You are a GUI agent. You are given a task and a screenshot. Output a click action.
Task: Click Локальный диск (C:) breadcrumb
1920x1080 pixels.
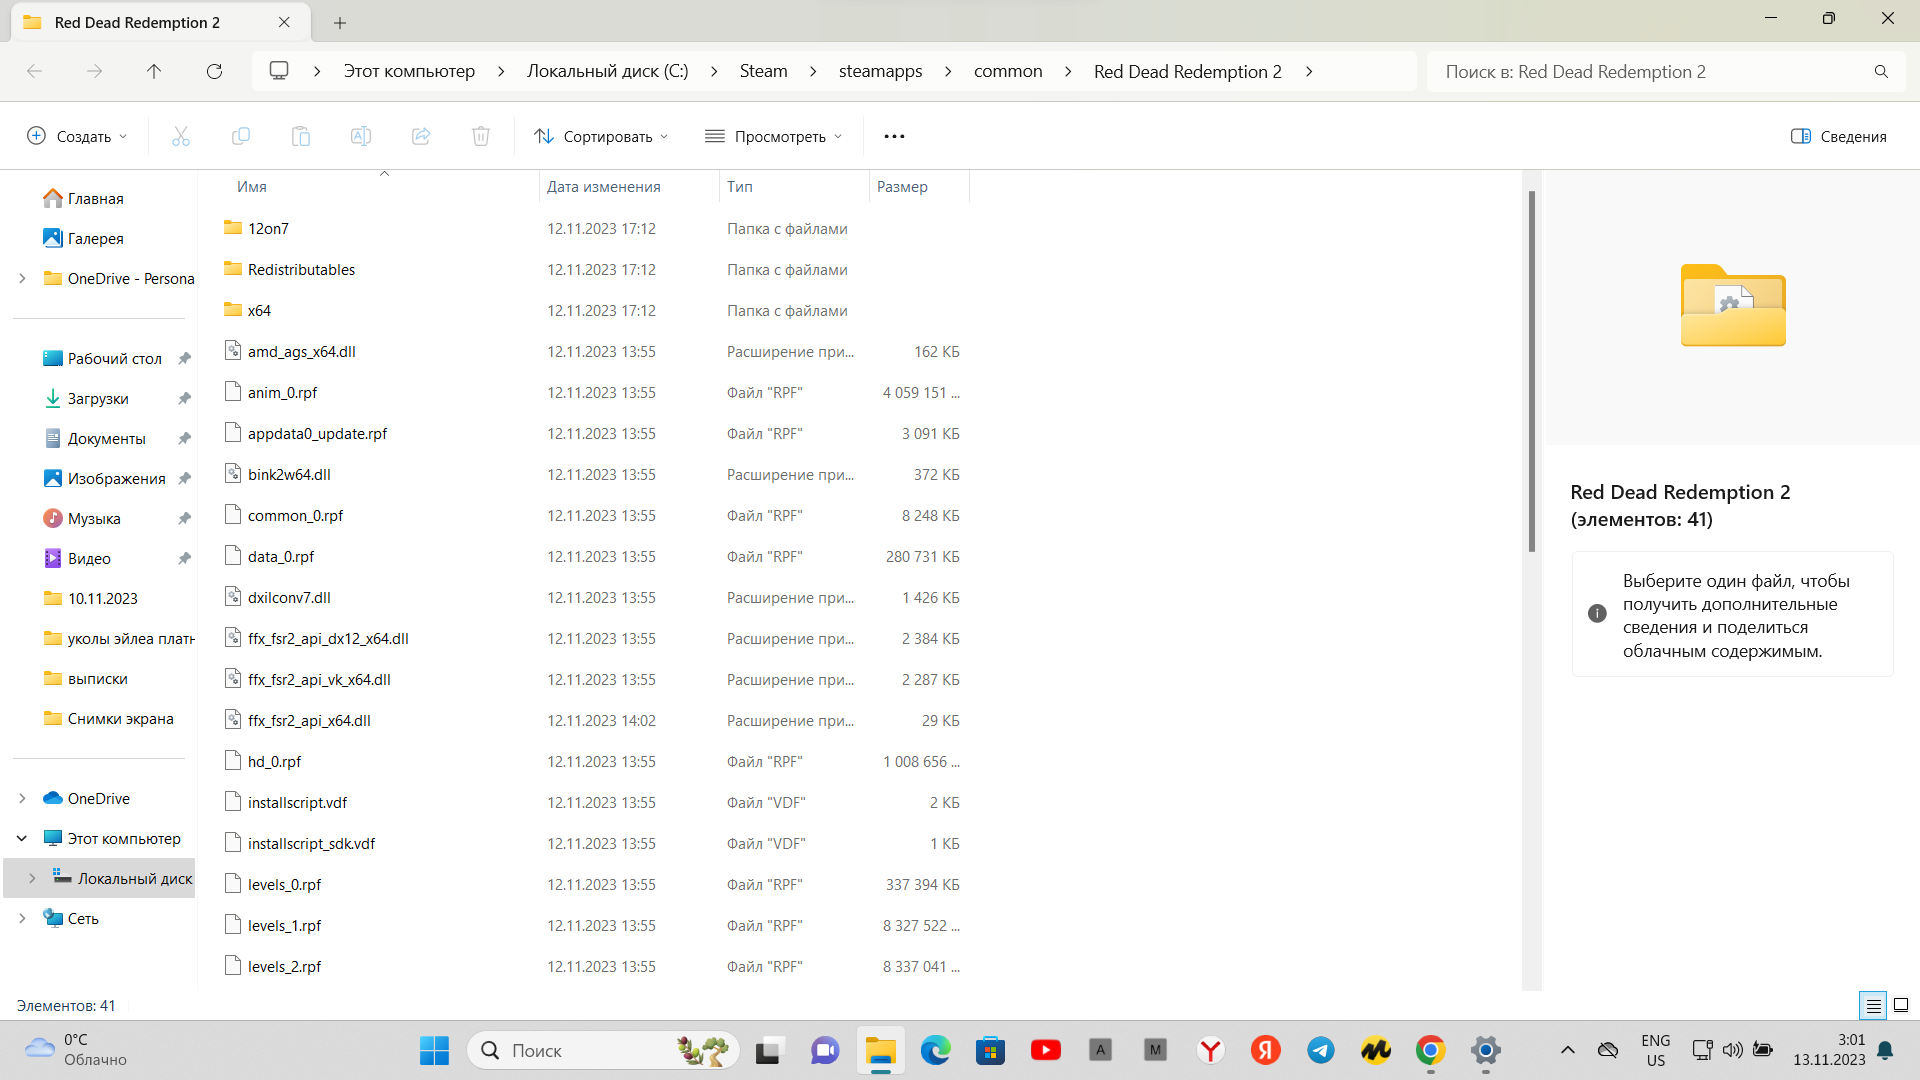pos(608,71)
